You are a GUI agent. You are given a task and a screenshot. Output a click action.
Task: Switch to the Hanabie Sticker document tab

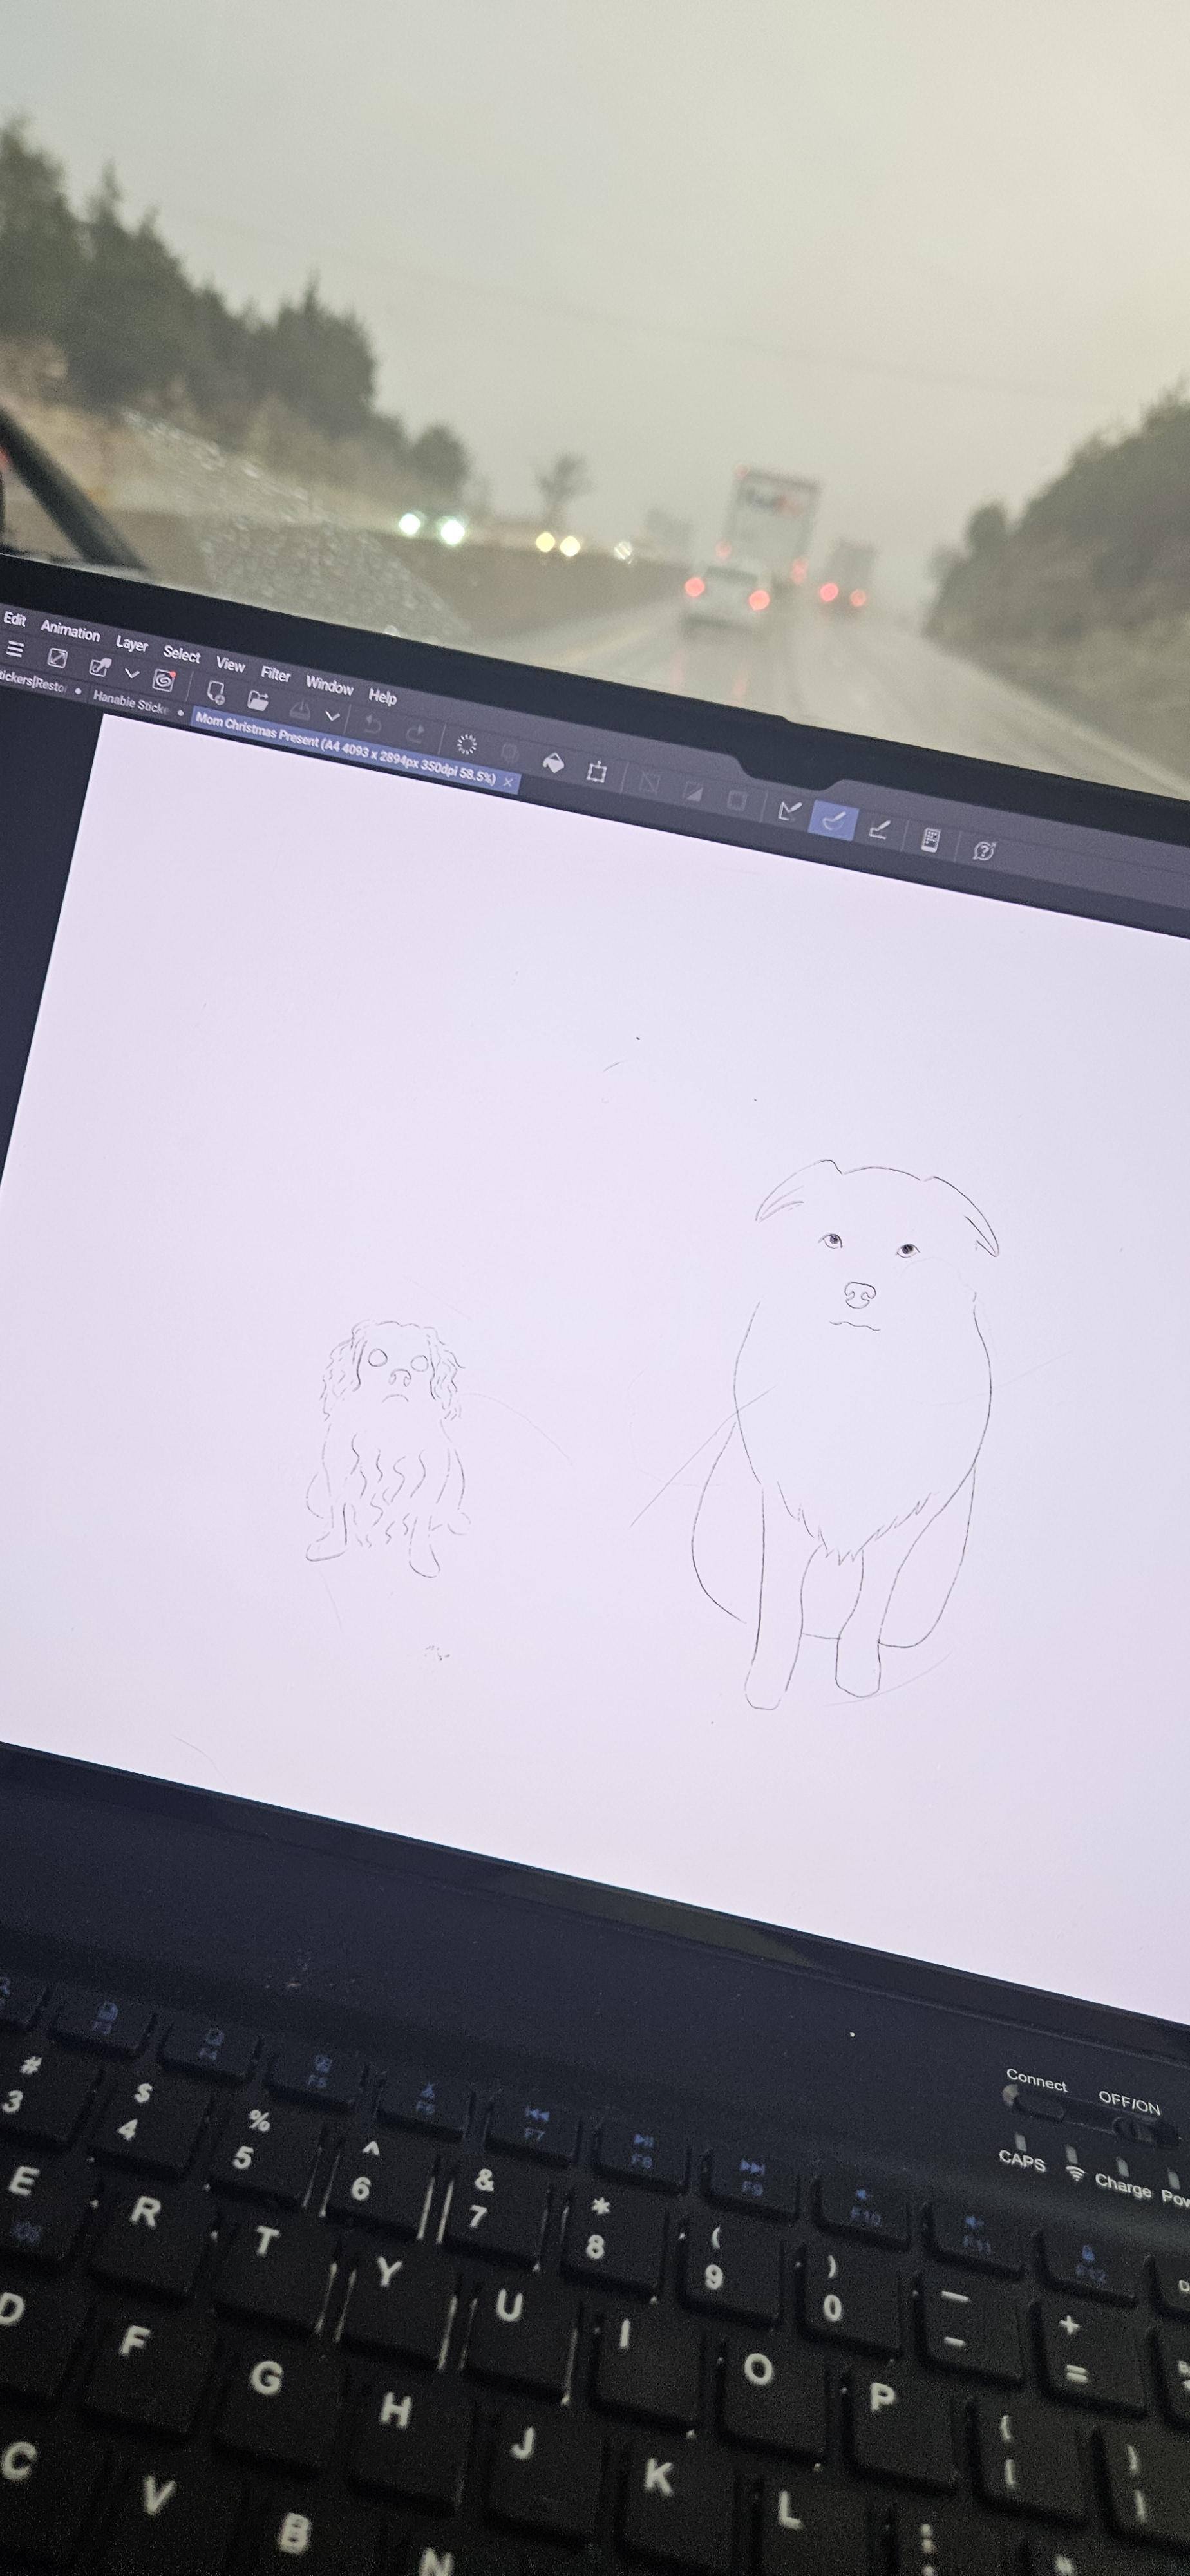pyautogui.click(x=130, y=704)
